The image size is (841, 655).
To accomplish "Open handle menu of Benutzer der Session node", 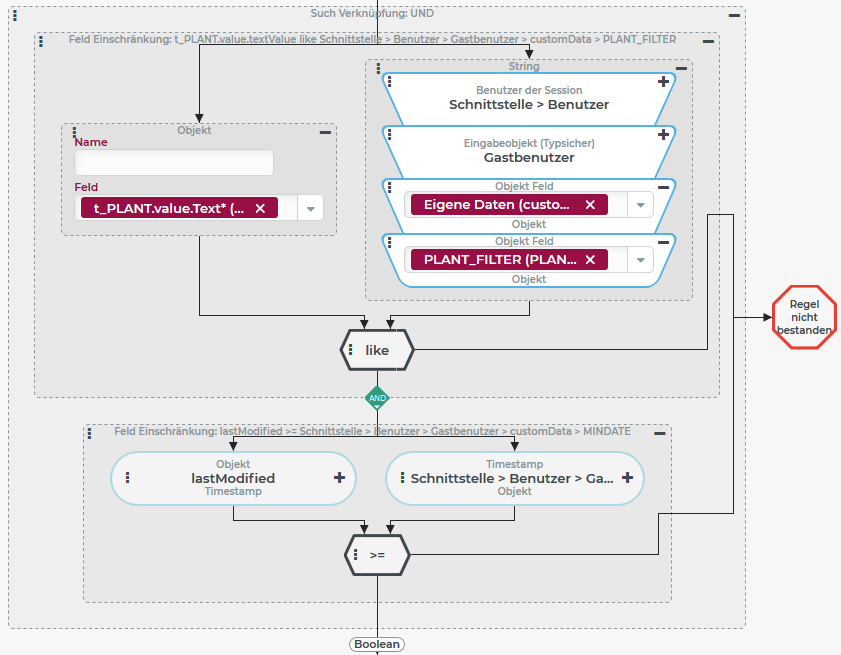I will pos(389,82).
